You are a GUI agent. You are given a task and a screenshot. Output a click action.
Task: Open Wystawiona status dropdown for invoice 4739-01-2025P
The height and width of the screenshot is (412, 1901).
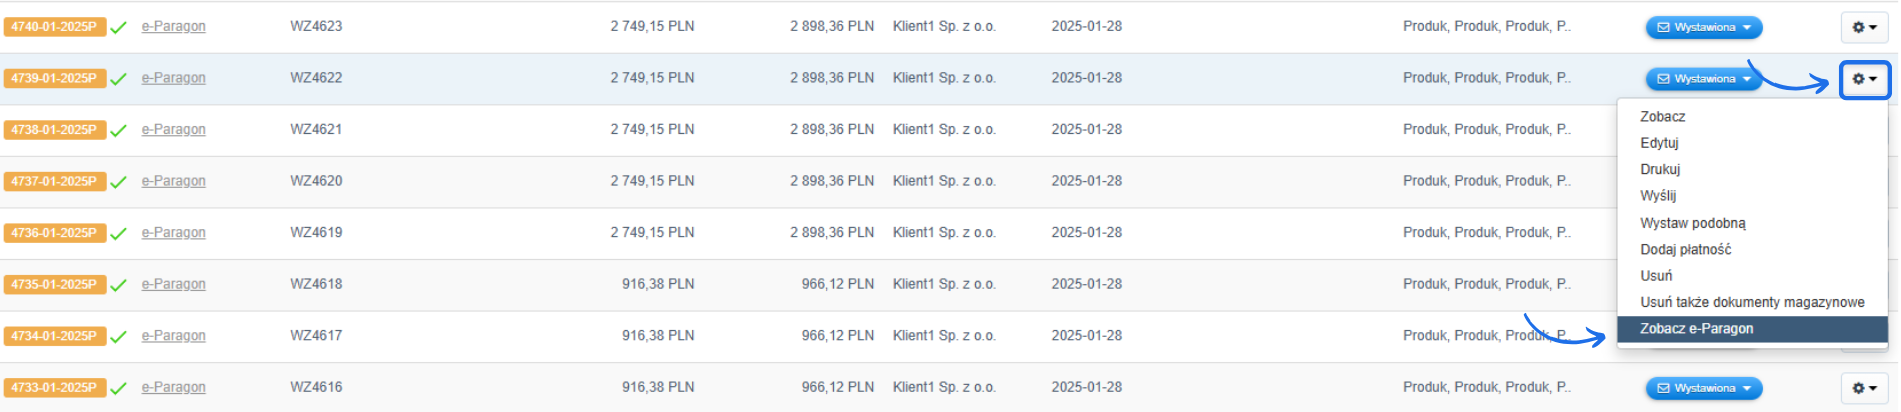point(1703,79)
